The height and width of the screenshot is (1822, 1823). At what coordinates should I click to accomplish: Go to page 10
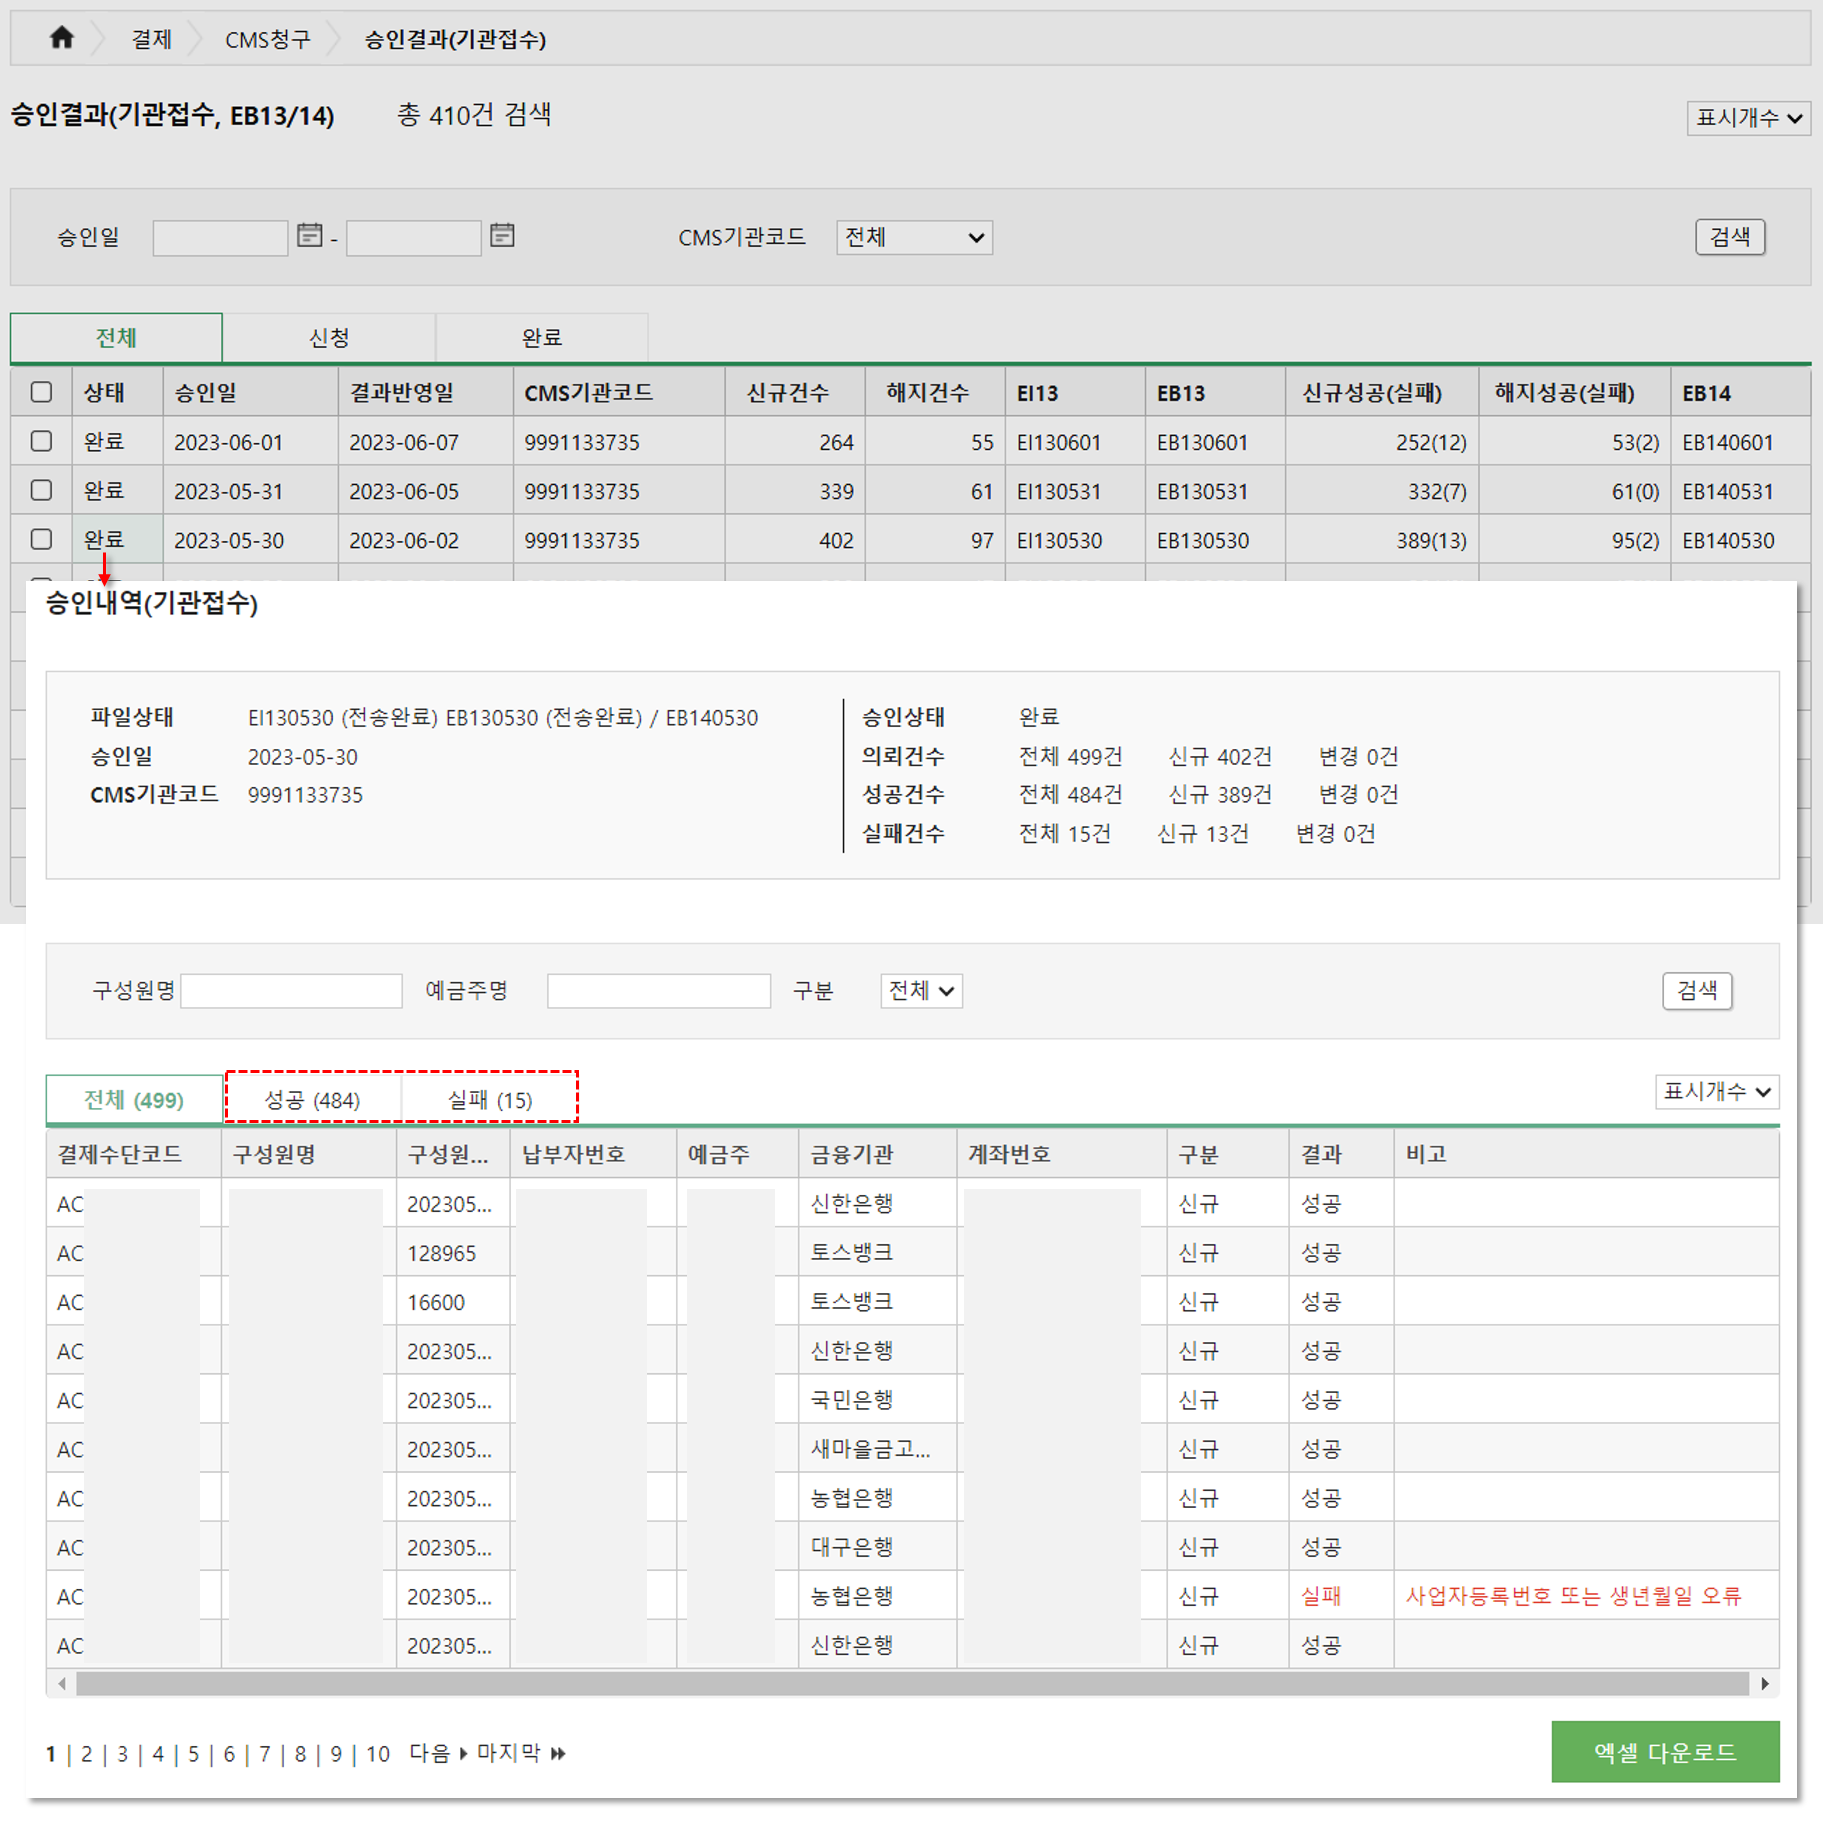[378, 1754]
